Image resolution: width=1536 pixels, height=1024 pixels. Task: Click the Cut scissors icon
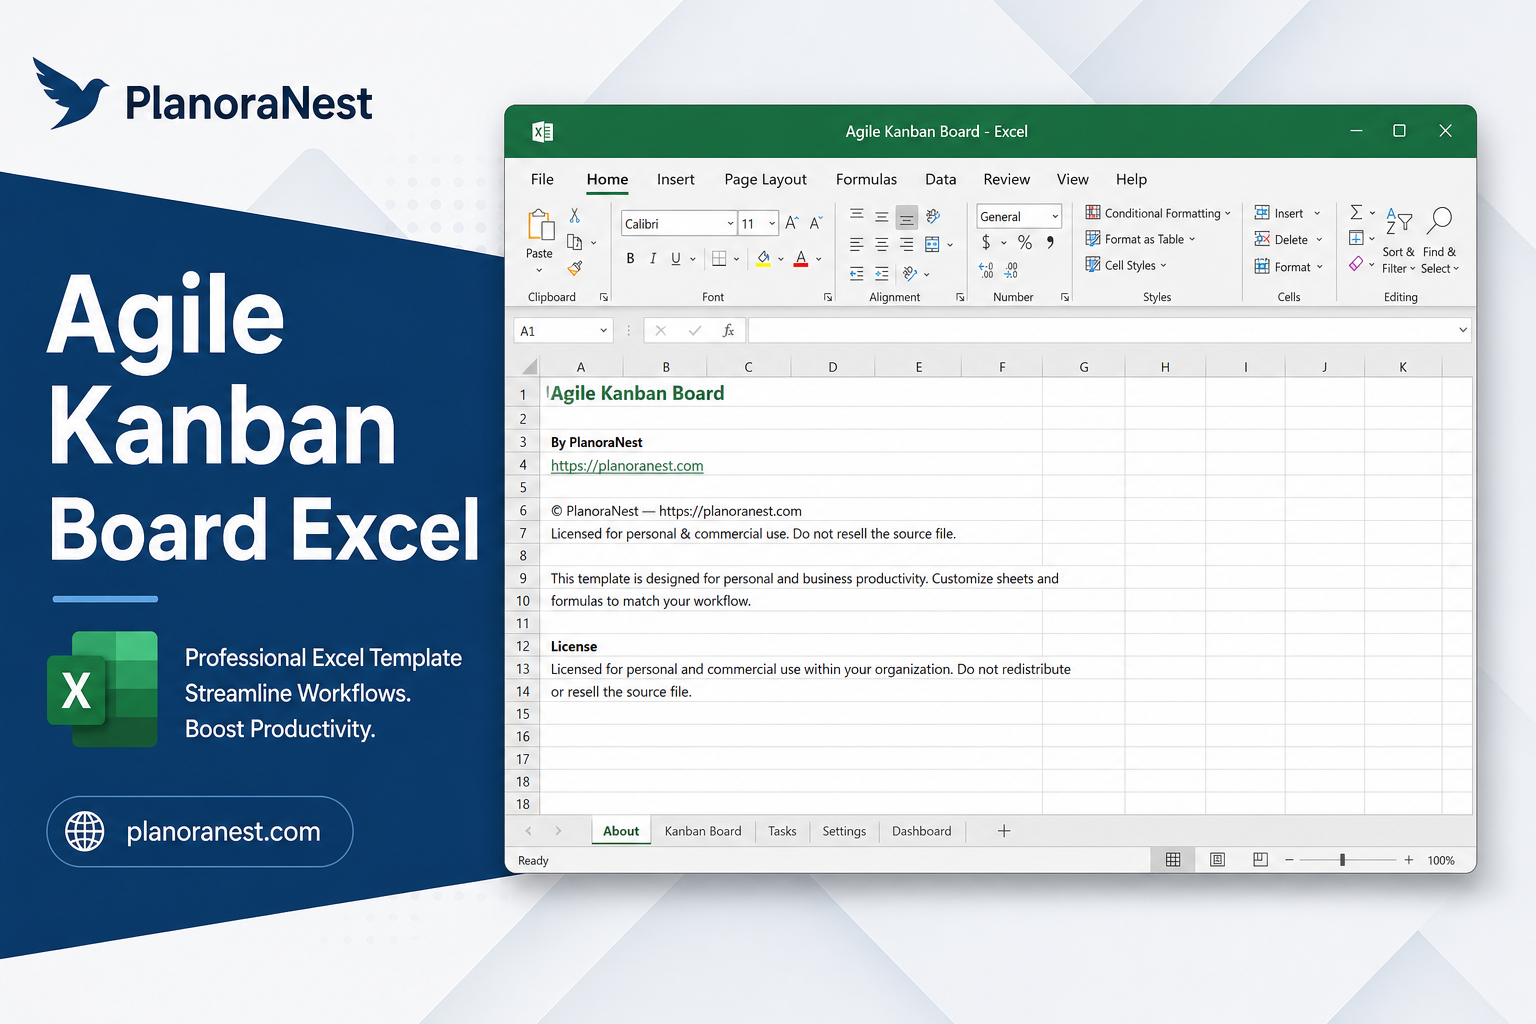pyautogui.click(x=575, y=216)
